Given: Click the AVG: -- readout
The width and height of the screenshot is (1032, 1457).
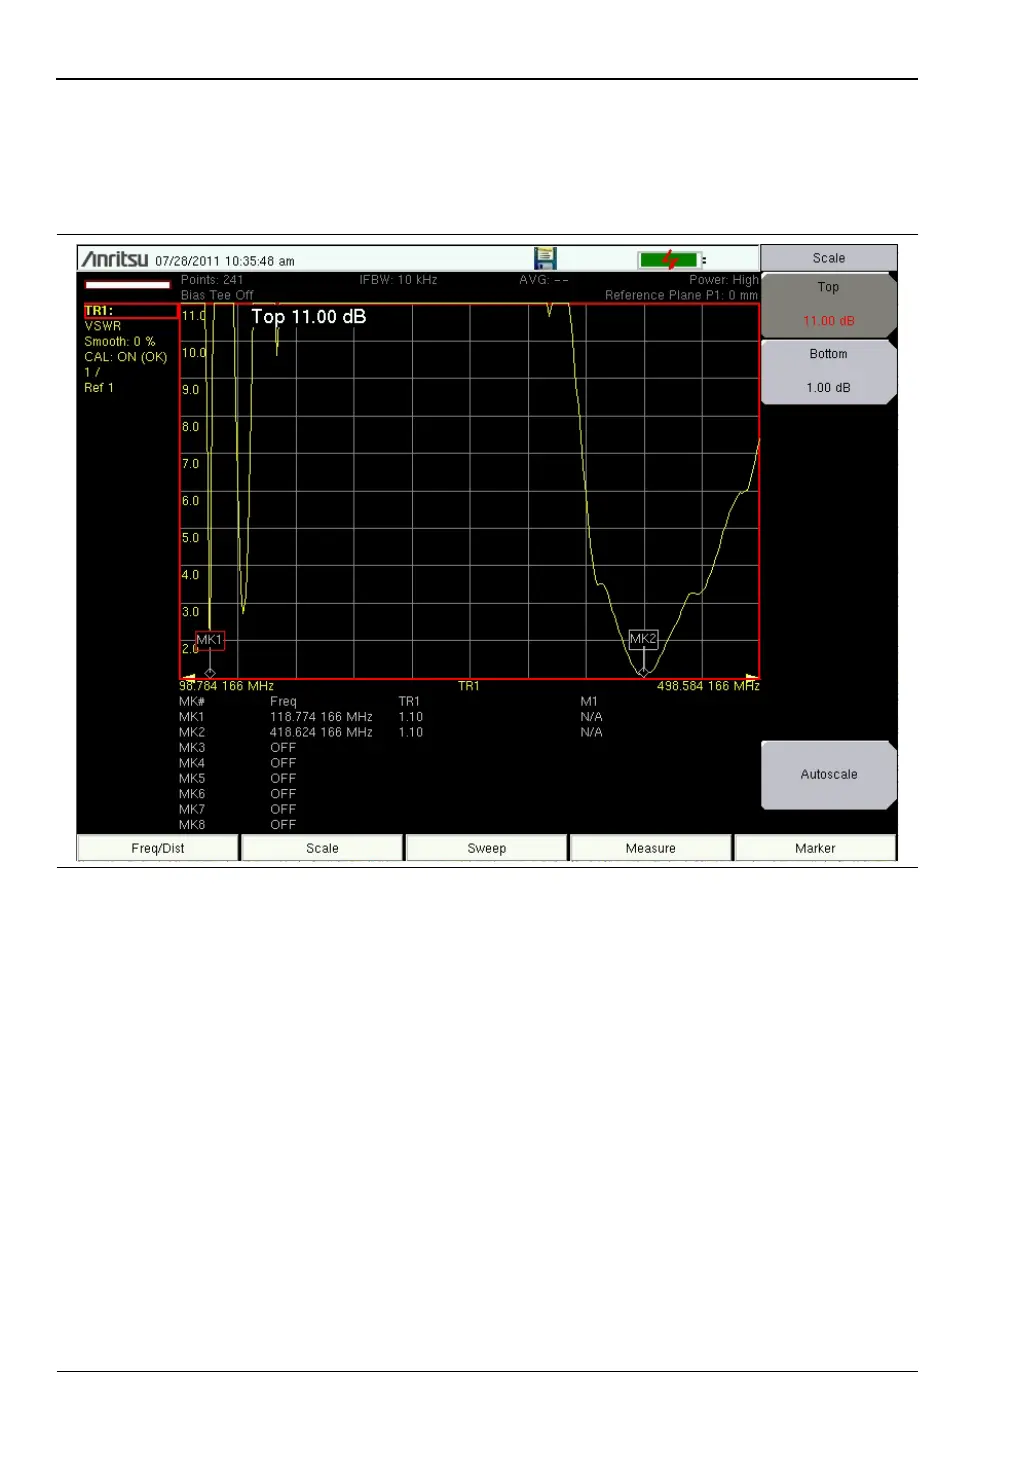Looking at the screenshot, I should pyautogui.click(x=544, y=280).
